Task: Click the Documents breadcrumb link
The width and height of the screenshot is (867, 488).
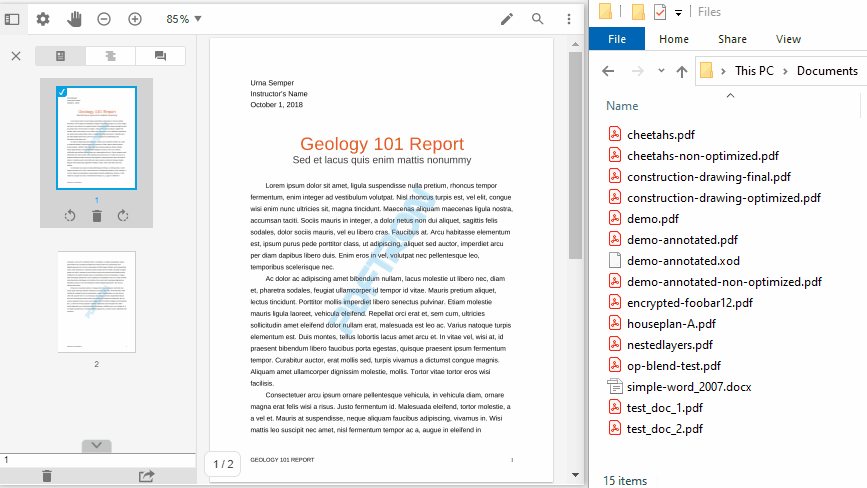Action: [x=826, y=71]
